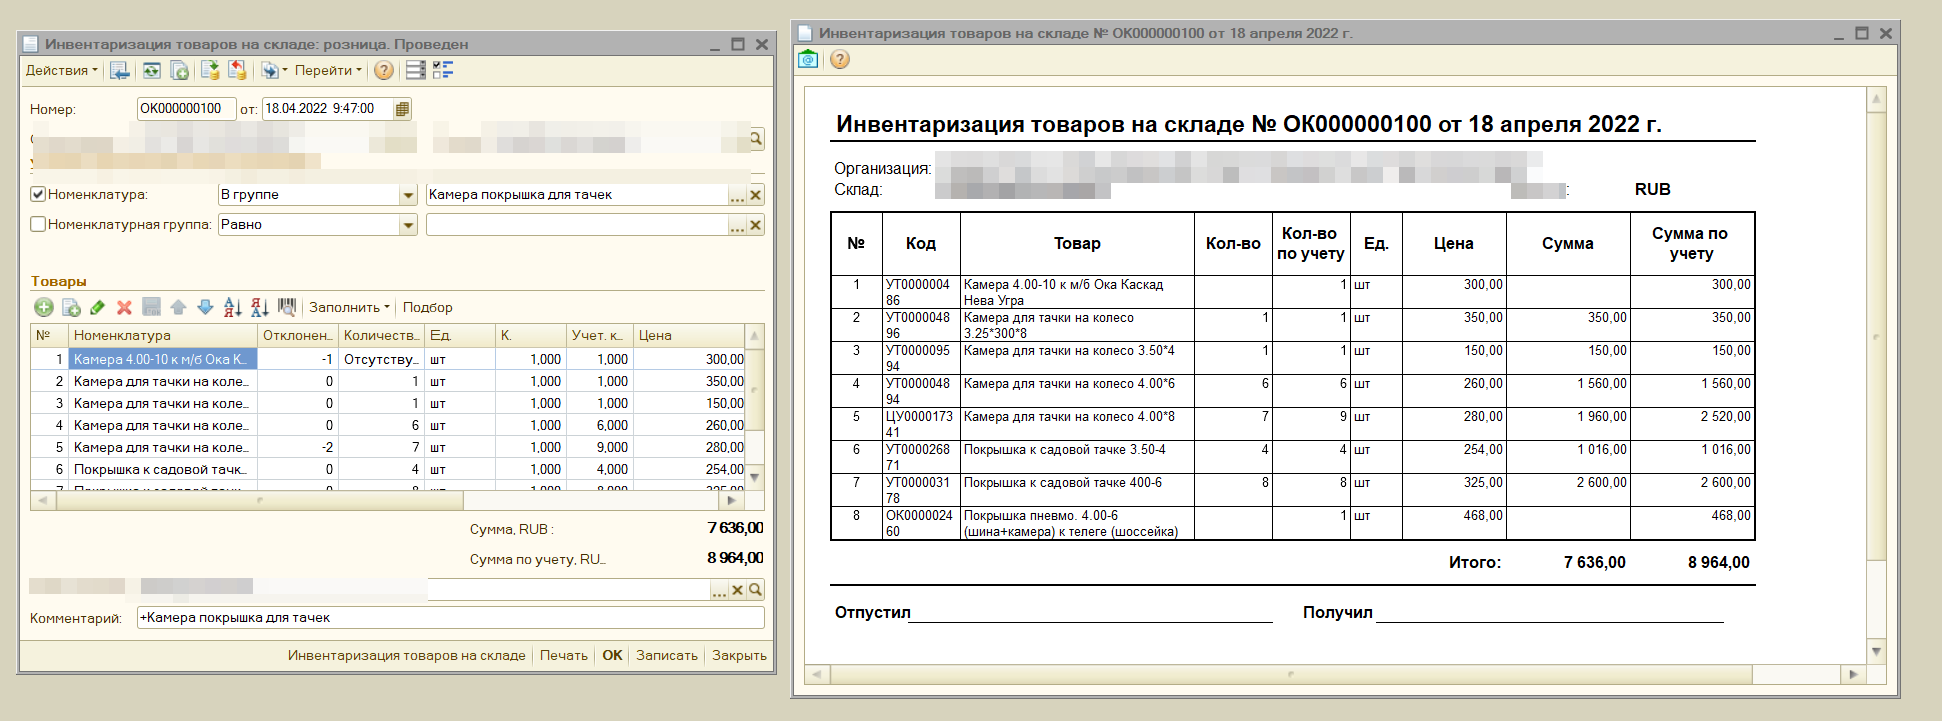Enable the Номенклатурная группа checkbox
The image size is (1942, 721).
click(x=38, y=225)
